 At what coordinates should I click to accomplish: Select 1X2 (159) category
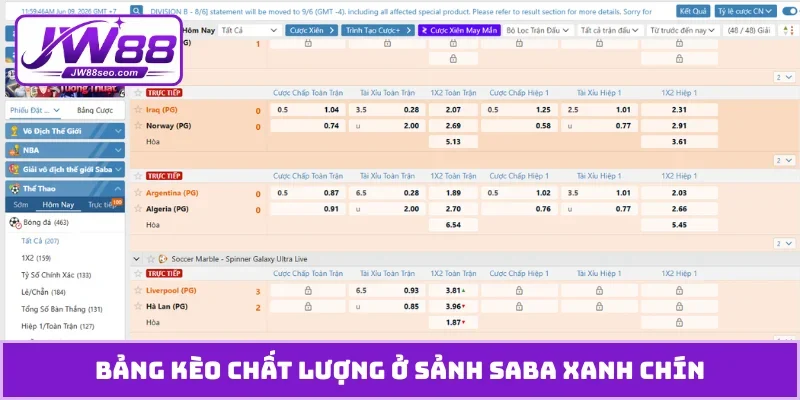[36, 258]
